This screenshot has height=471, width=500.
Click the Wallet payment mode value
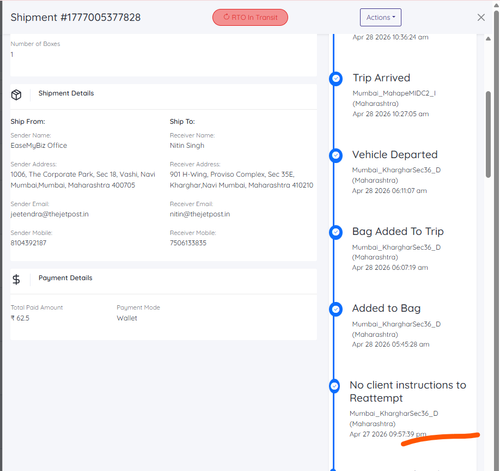coord(127,318)
